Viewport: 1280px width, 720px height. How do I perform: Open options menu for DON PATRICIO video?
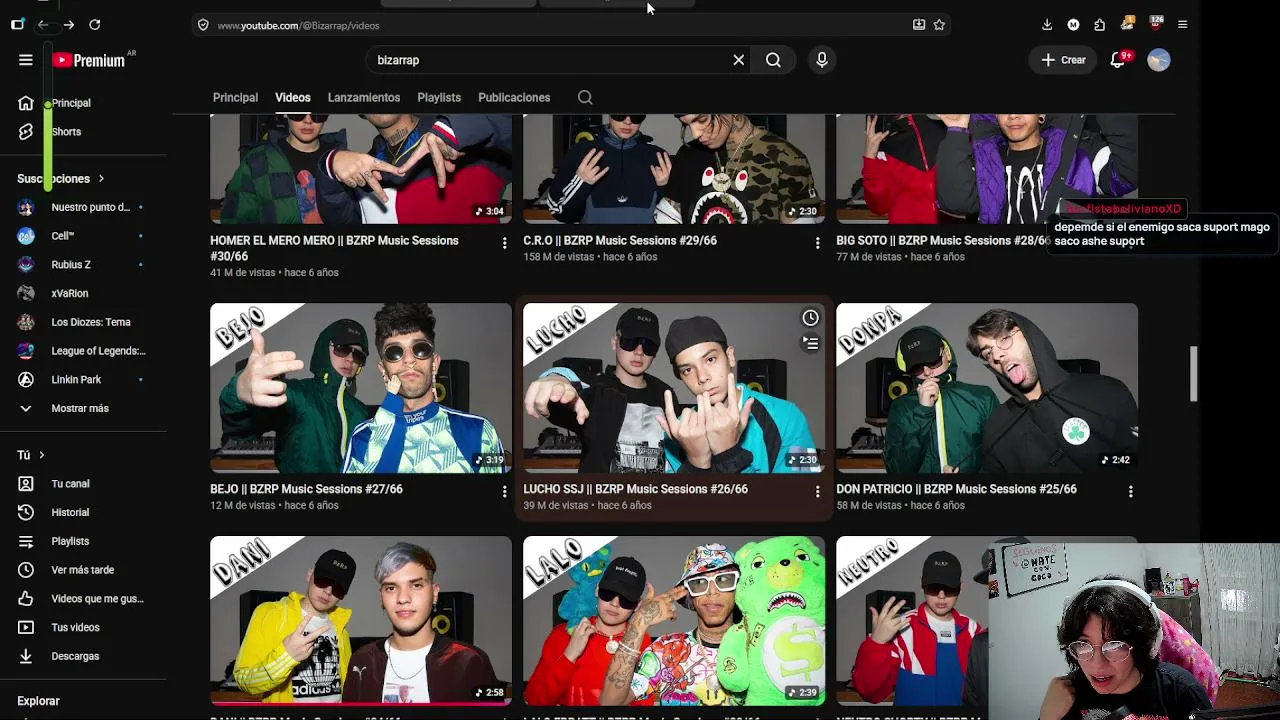point(1130,491)
